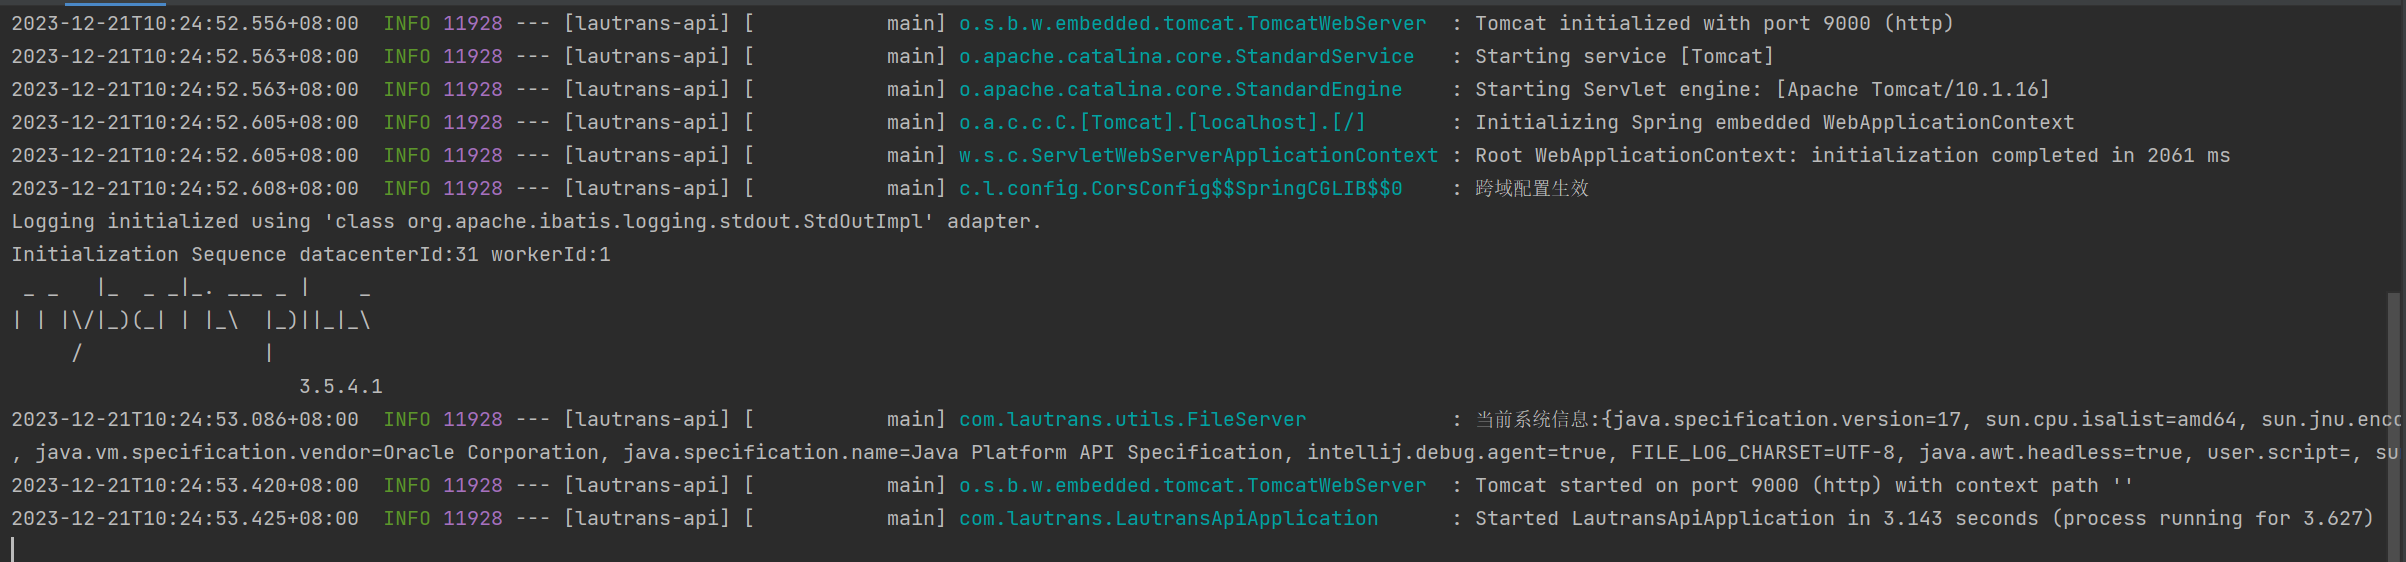Click the w.s.c.ServletWebServerApplicationContext logger name

coord(1198,155)
